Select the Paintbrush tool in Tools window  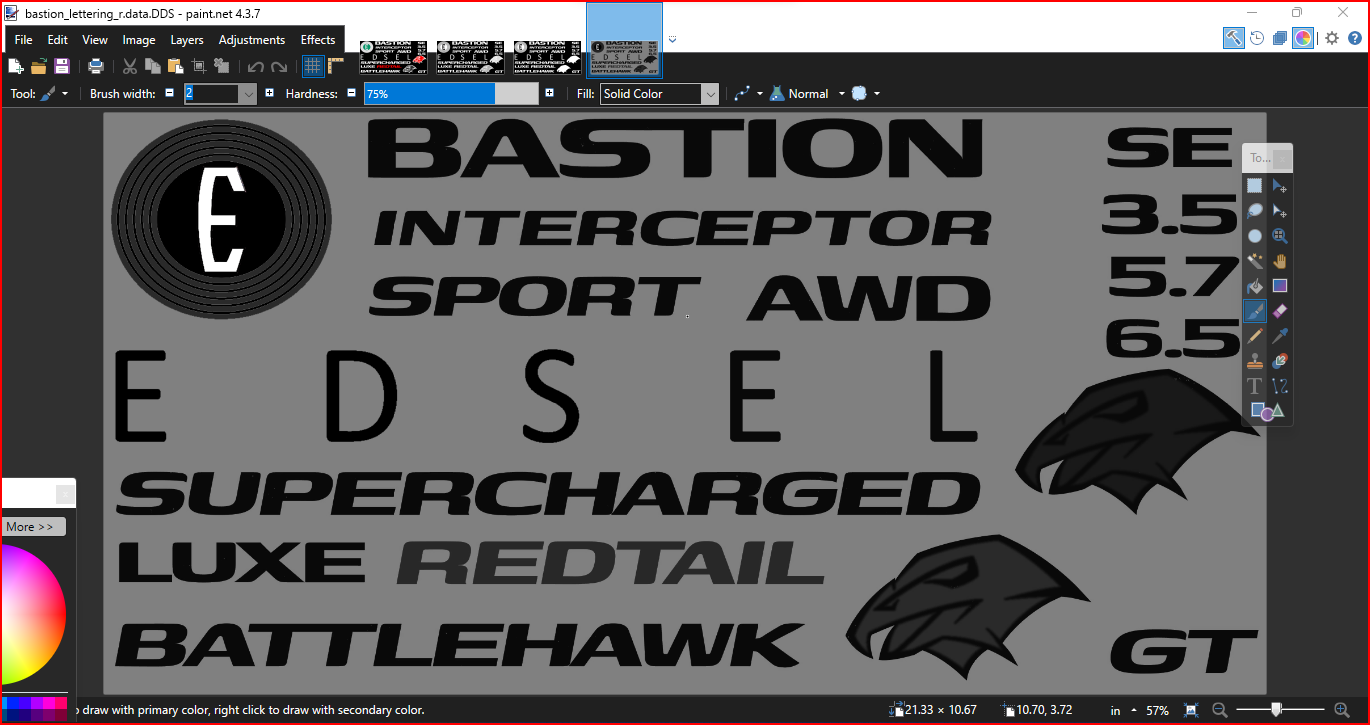(x=1255, y=311)
